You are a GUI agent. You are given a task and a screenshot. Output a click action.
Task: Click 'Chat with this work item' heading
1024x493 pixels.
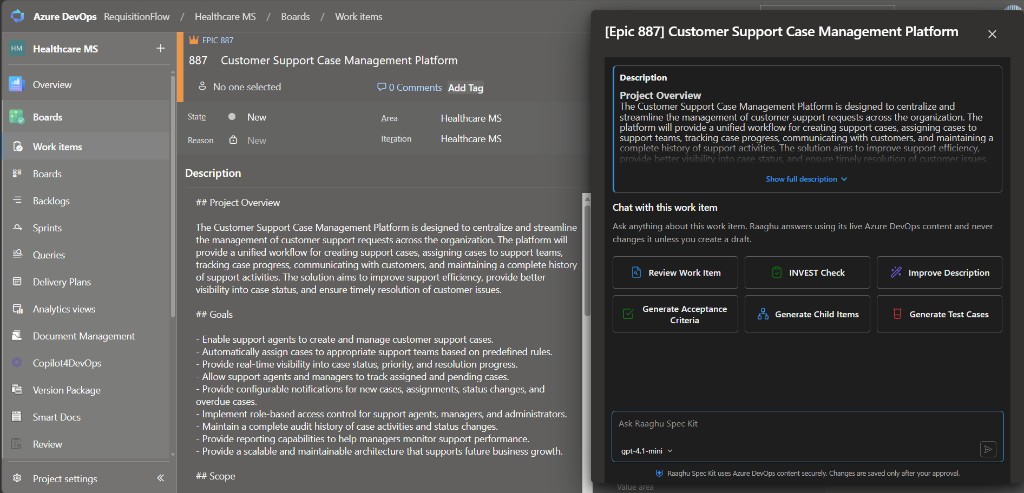coord(665,208)
